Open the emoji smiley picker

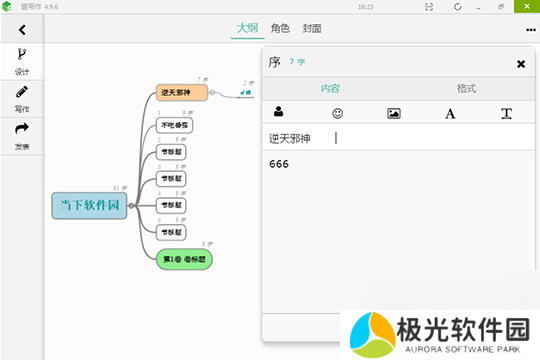point(338,113)
